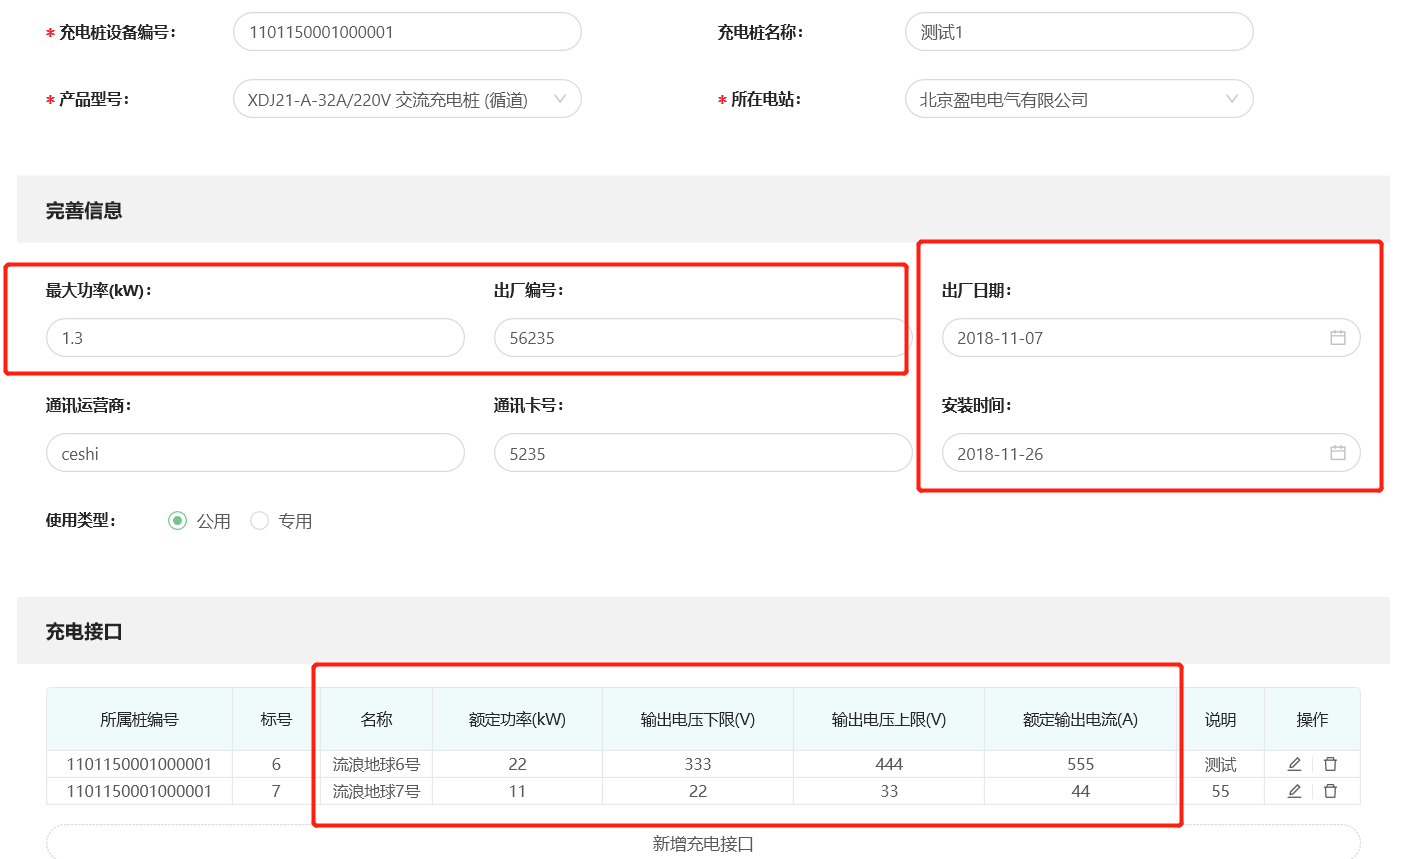Select 标号 cell 6
This screenshot has width=1409, height=859.
pyautogui.click(x=276, y=764)
